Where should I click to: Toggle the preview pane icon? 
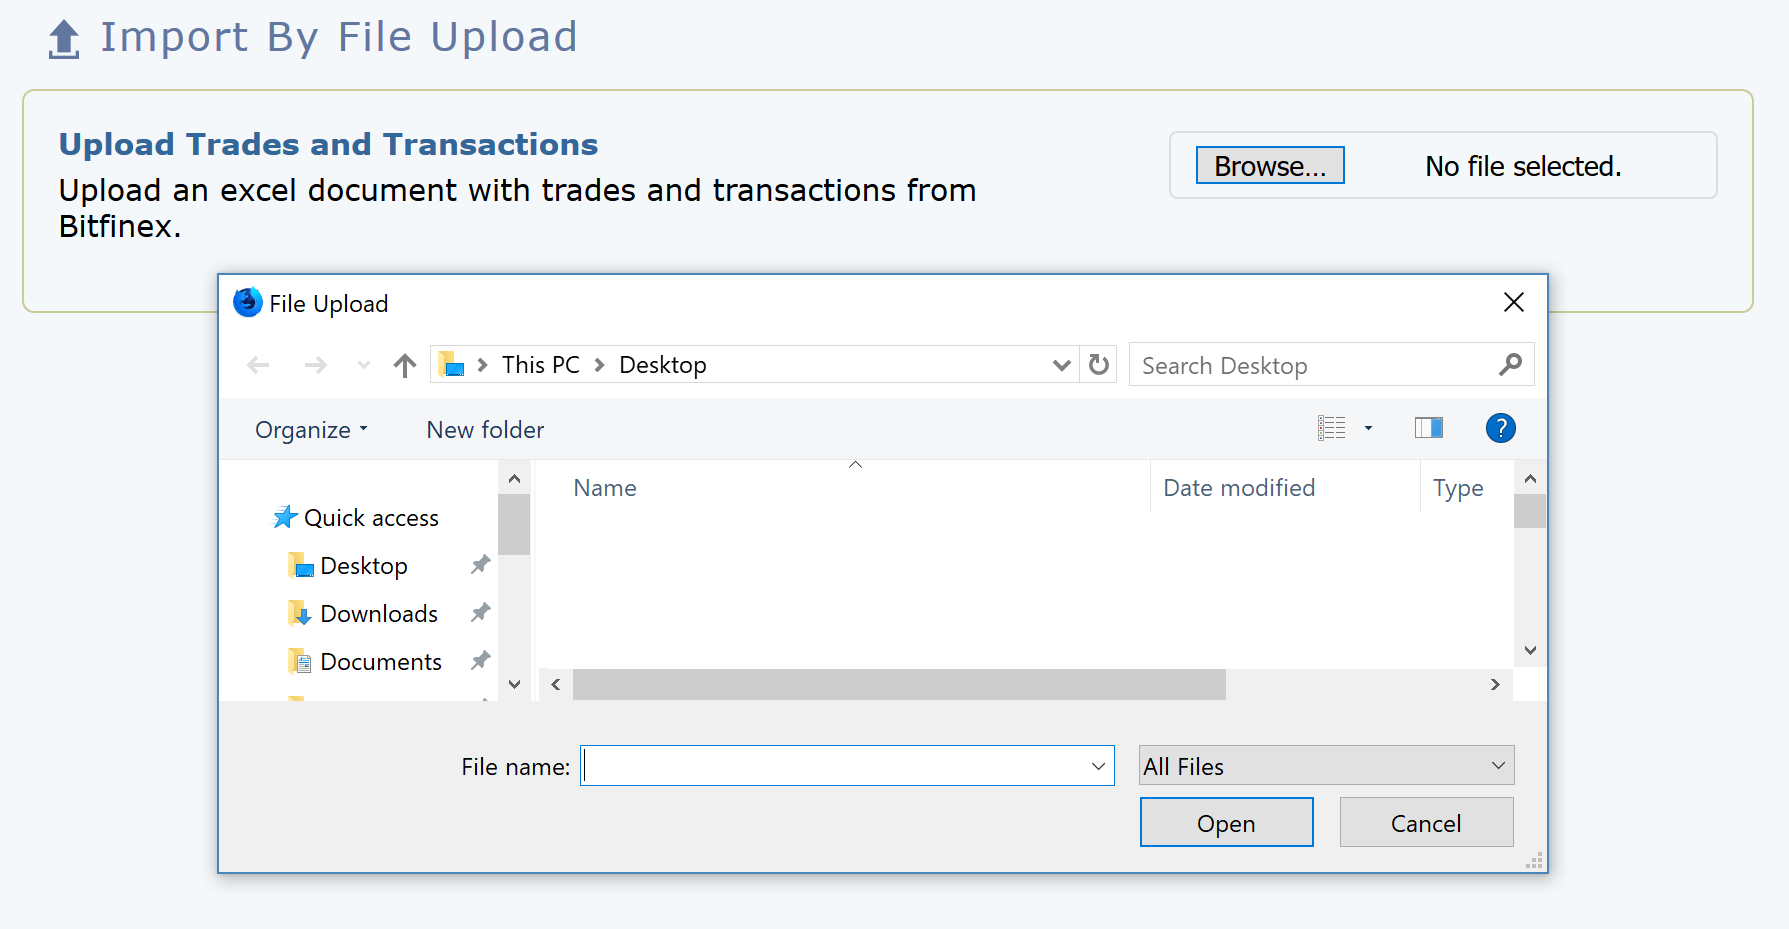coord(1428,429)
